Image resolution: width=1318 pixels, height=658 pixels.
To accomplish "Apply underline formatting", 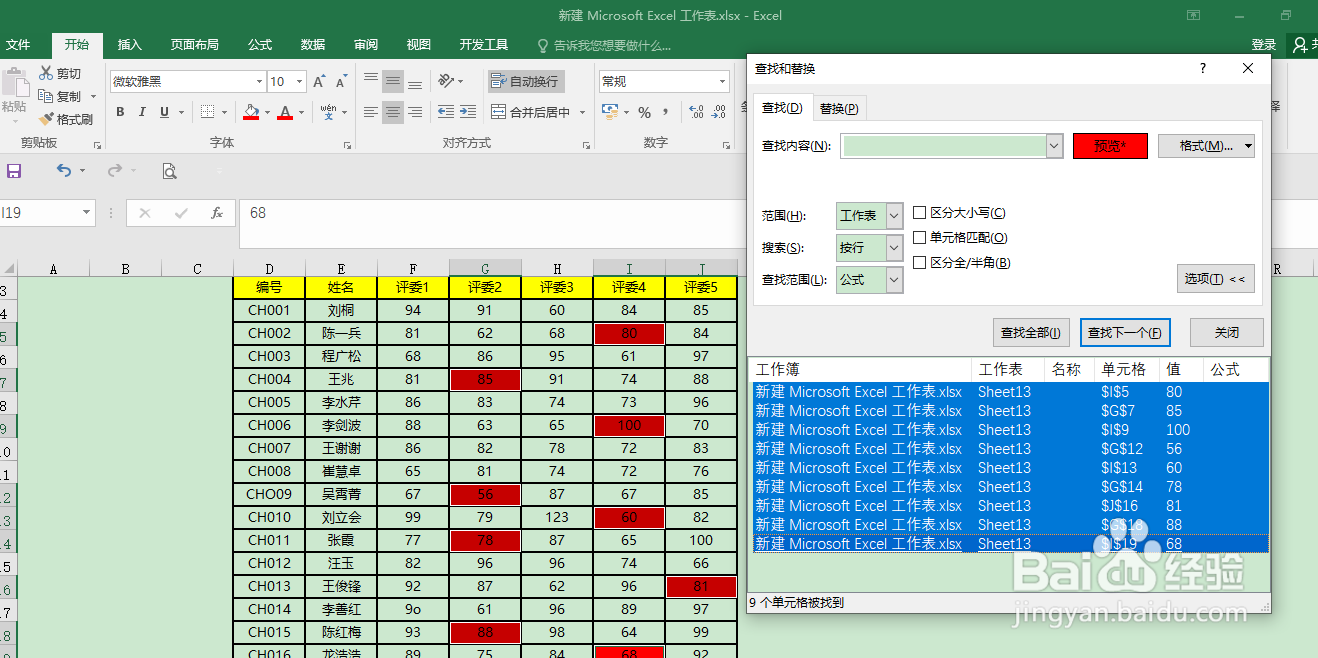I will (x=162, y=112).
